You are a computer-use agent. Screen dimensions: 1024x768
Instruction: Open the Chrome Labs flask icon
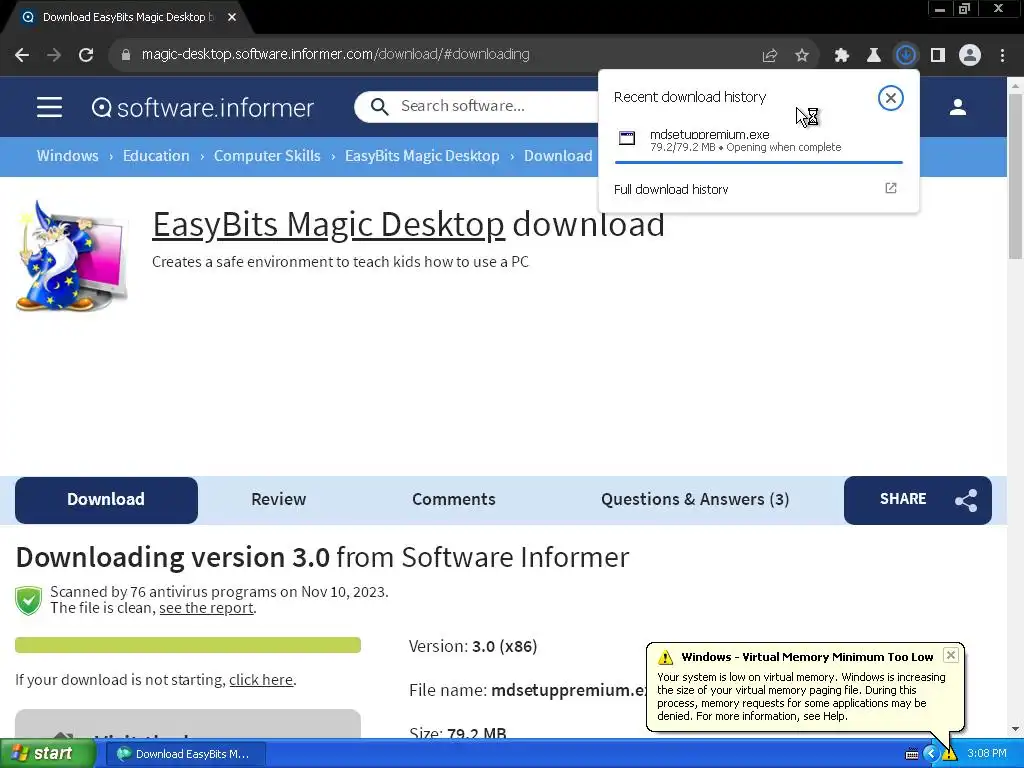[x=874, y=55]
